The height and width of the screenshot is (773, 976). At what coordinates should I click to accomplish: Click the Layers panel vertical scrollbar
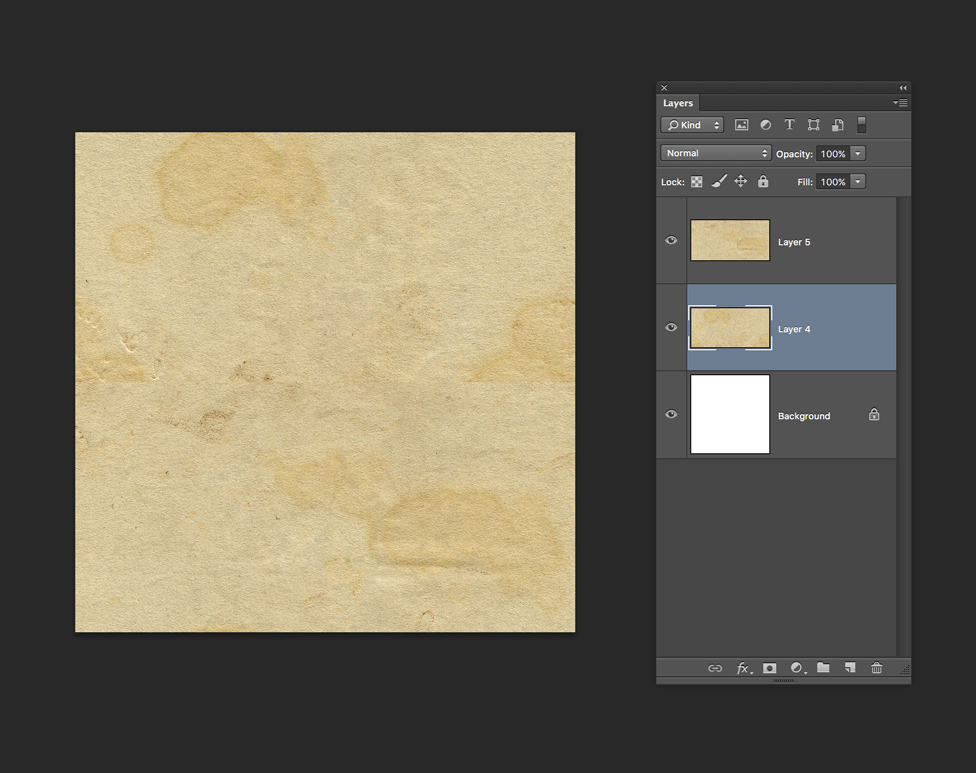click(904, 426)
